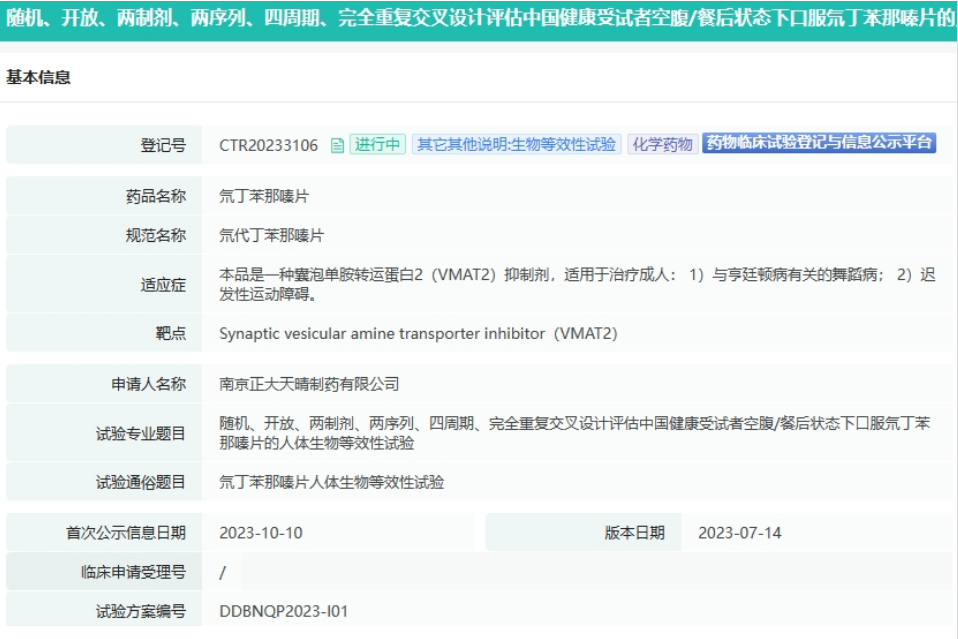This screenshot has height=639, width=958.
Task: Click the 试验专业题目 field label
Action: [x=141, y=433]
